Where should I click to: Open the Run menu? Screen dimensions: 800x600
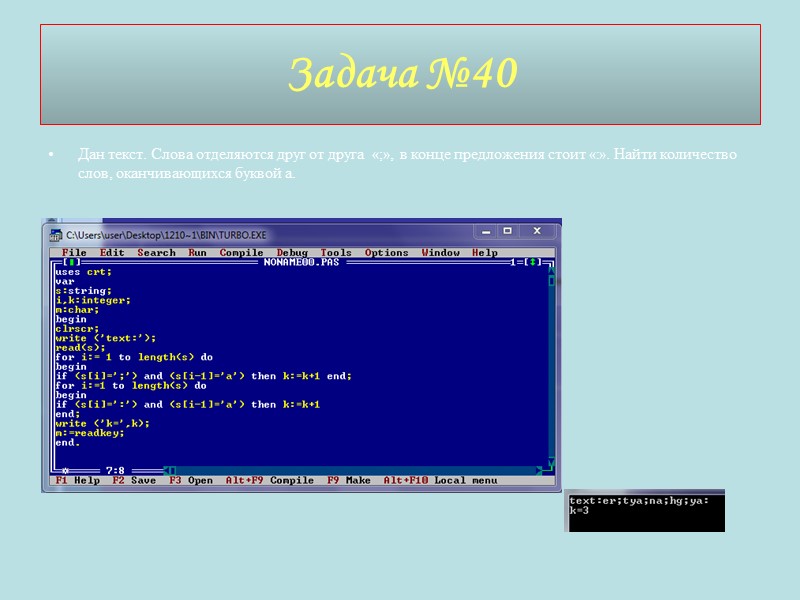pyautogui.click(x=197, y=253)
